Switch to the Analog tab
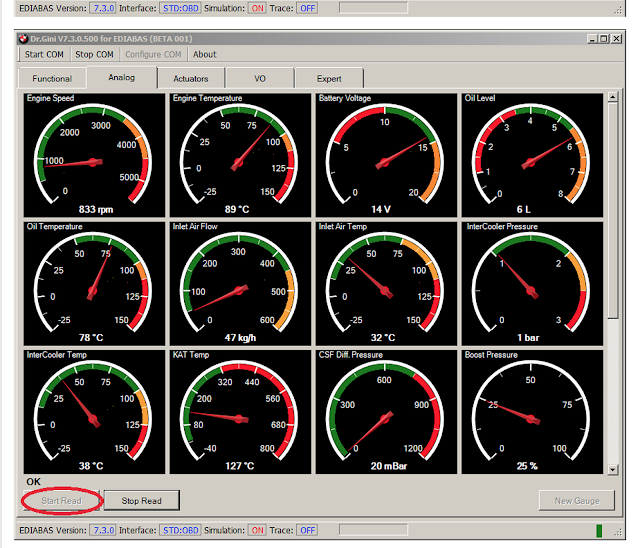The width and height of the screenshot is (640, 548). 122,77
